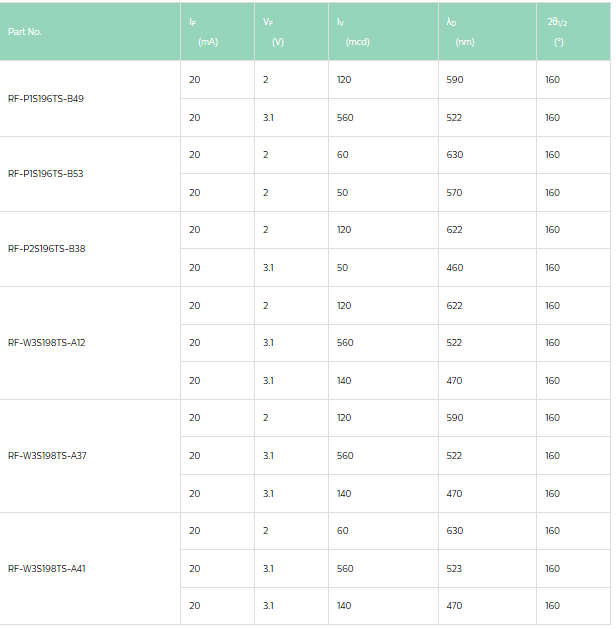The height and width of the screenshot is (629, 616).
Task: Select 630 wavelength in the RF-P1S196TS-B53 rows
Action: [455, 155]
